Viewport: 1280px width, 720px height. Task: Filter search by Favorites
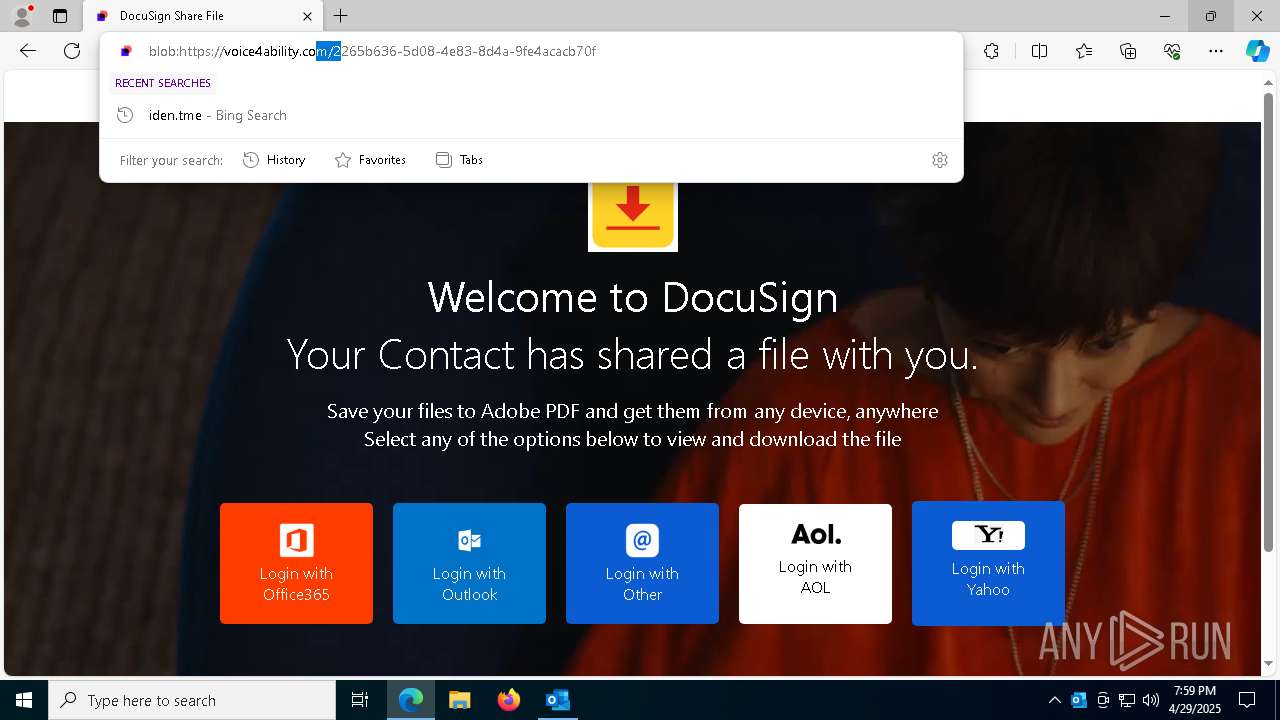point(370,160)
